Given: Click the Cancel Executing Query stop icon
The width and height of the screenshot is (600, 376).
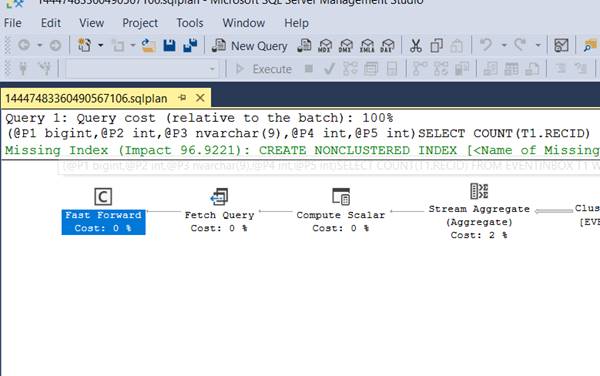Looking at the screenshot, I should [x=309, y=69].
